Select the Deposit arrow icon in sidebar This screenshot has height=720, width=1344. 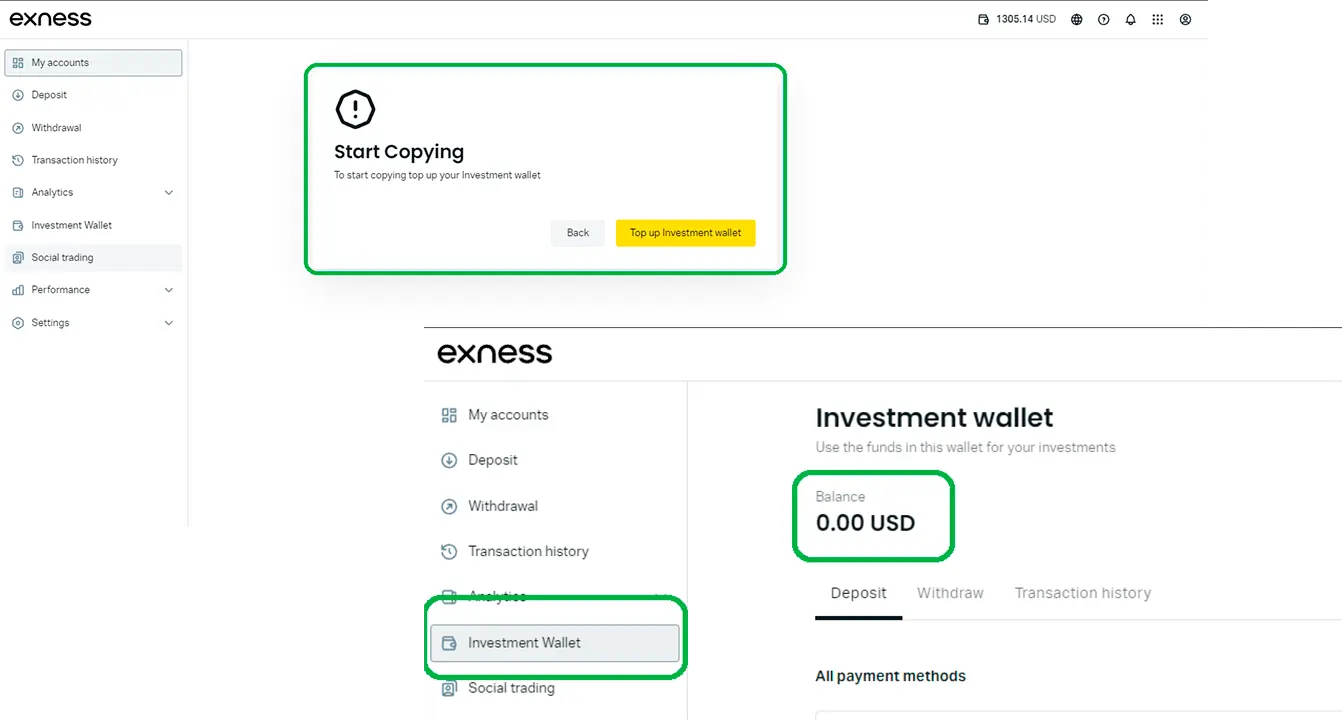click(x=17, y=95)
